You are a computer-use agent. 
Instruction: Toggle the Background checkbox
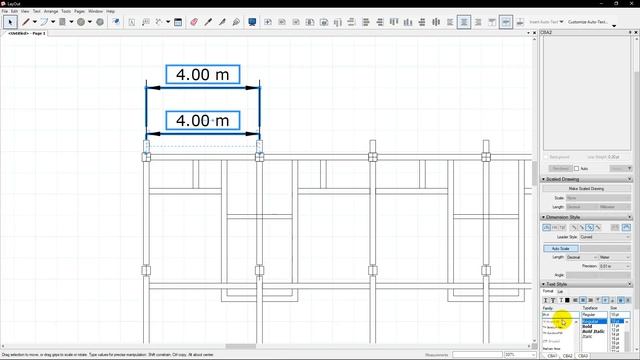[x=546, y=157]
